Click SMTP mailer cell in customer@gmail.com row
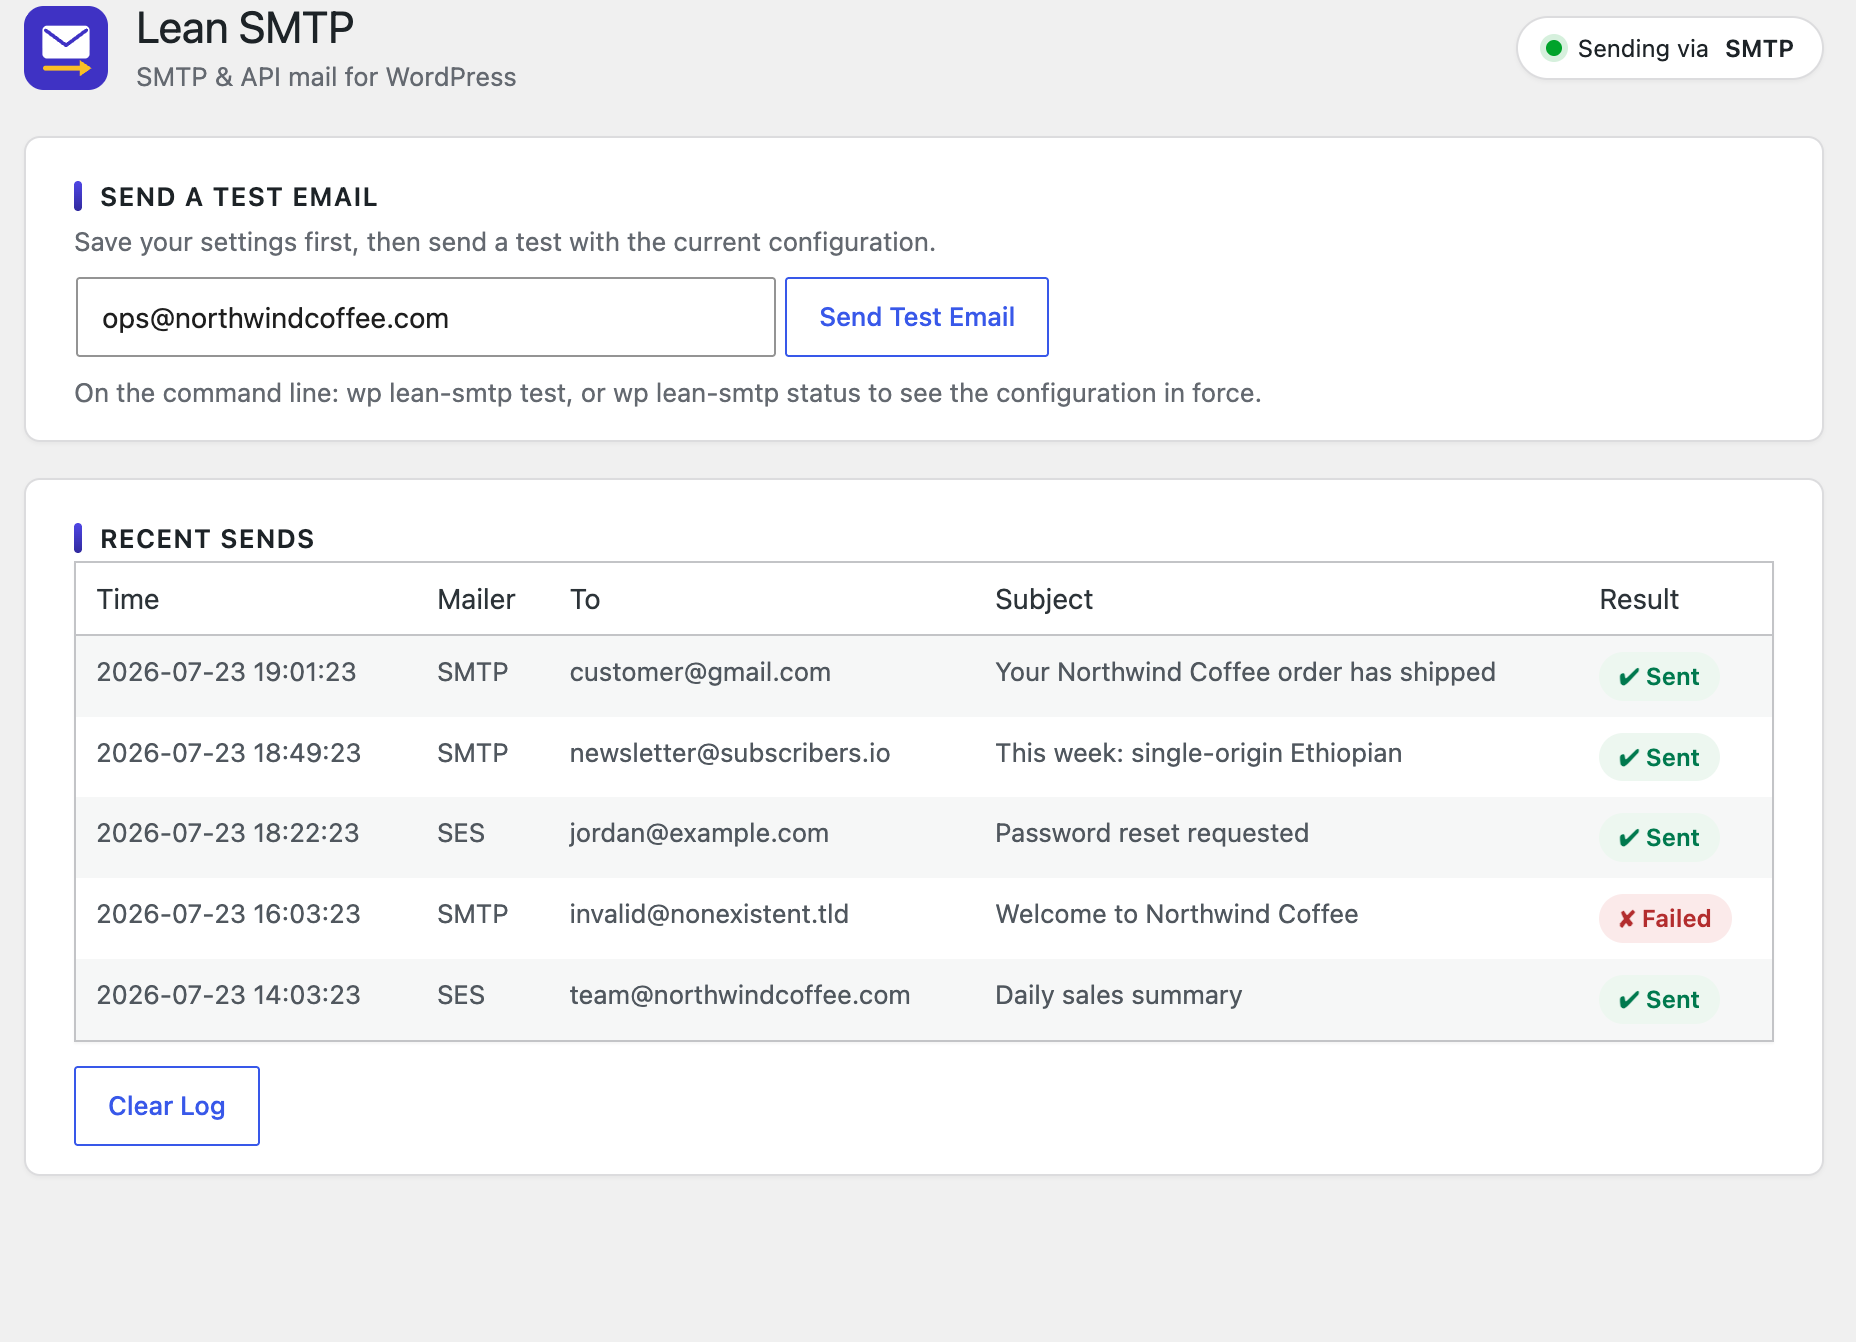The image size is (1856, 1342). [x=472, y=672]
